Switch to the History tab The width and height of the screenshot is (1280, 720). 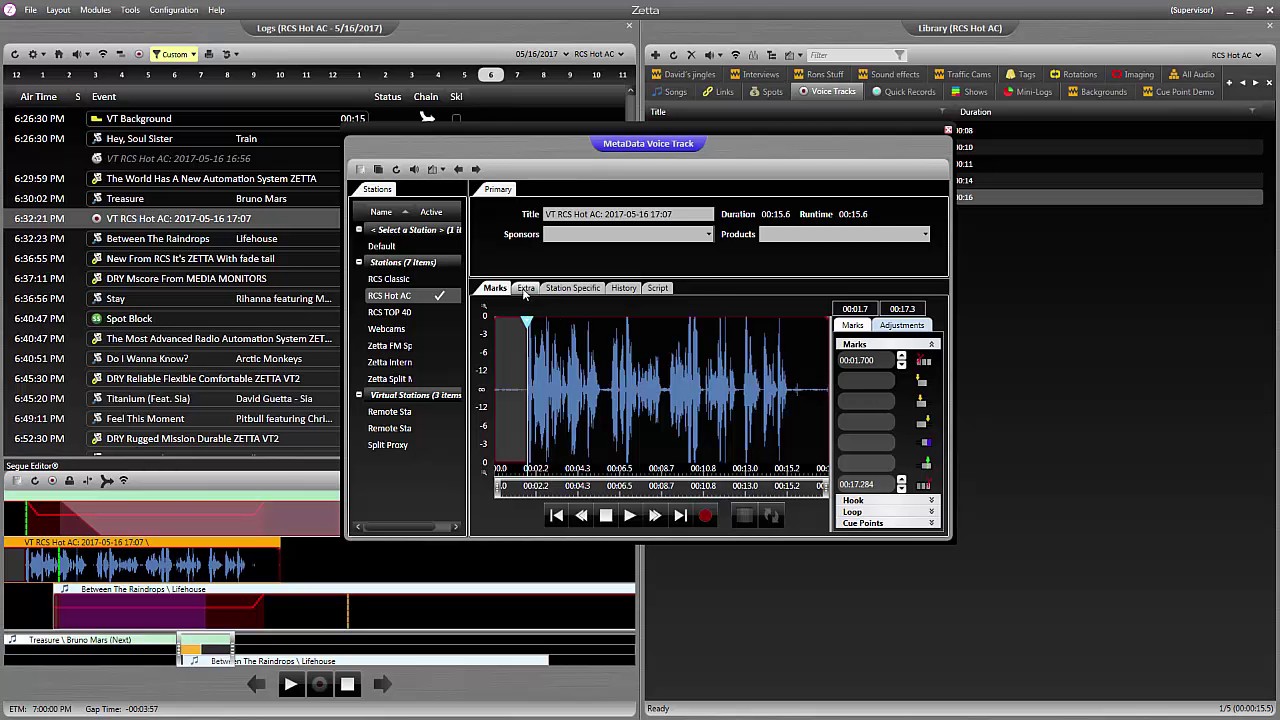[x=624, y=288]
